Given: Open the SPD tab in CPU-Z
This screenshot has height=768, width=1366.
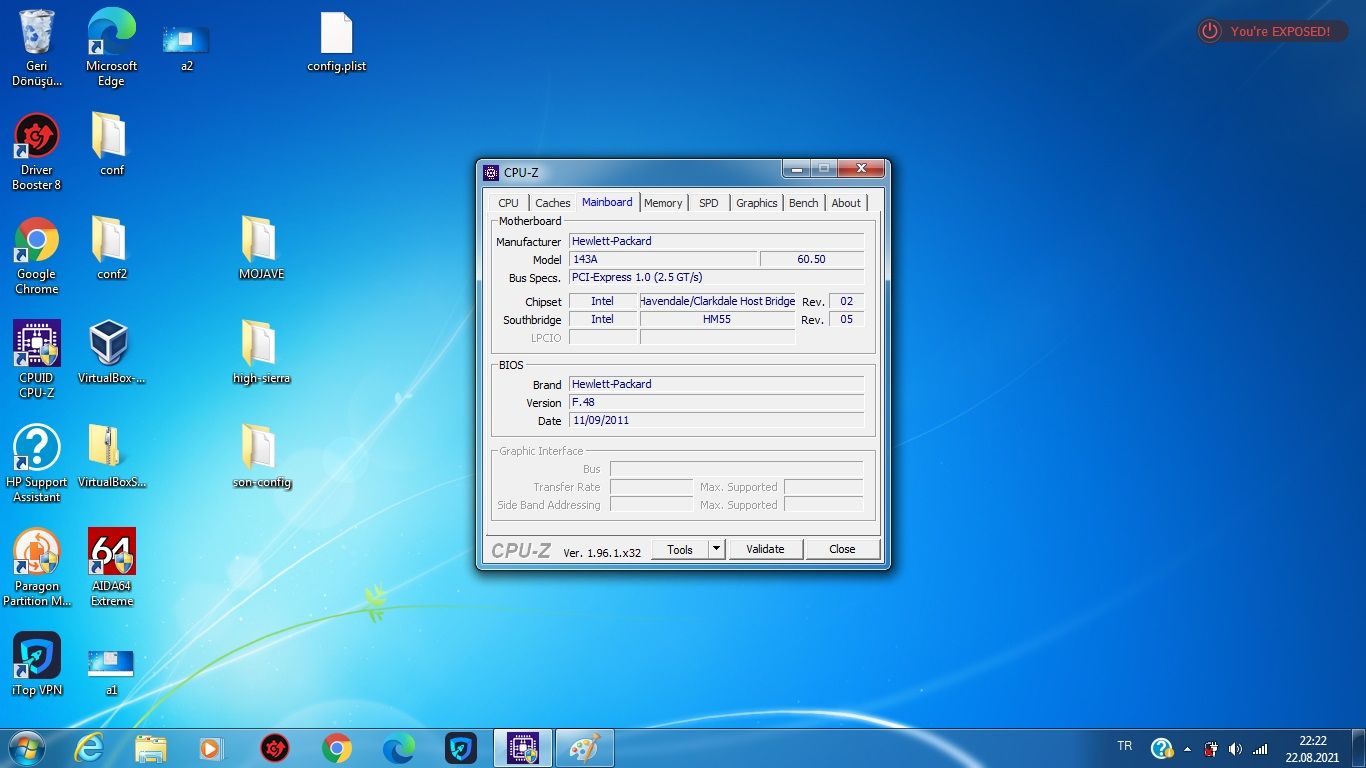Looking at the screenshot, I should 708,203.
